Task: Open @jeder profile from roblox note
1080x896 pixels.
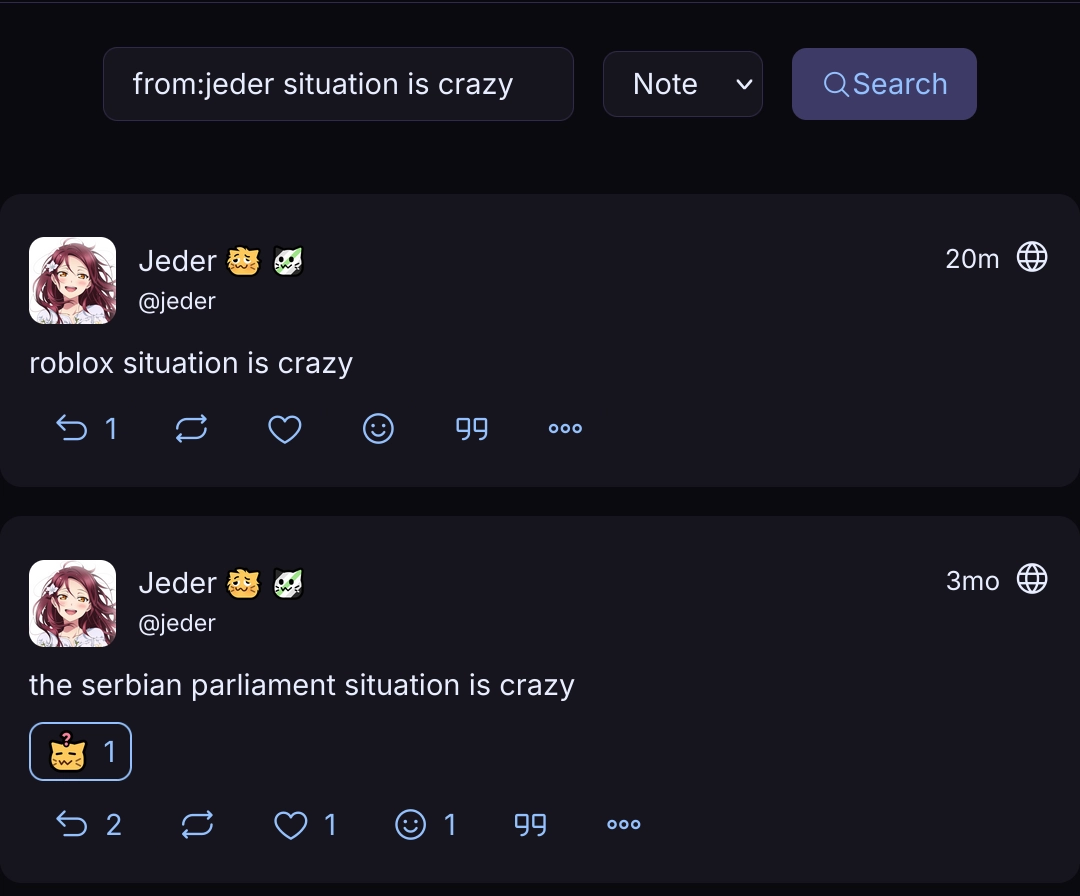Action: click(177, 301)
